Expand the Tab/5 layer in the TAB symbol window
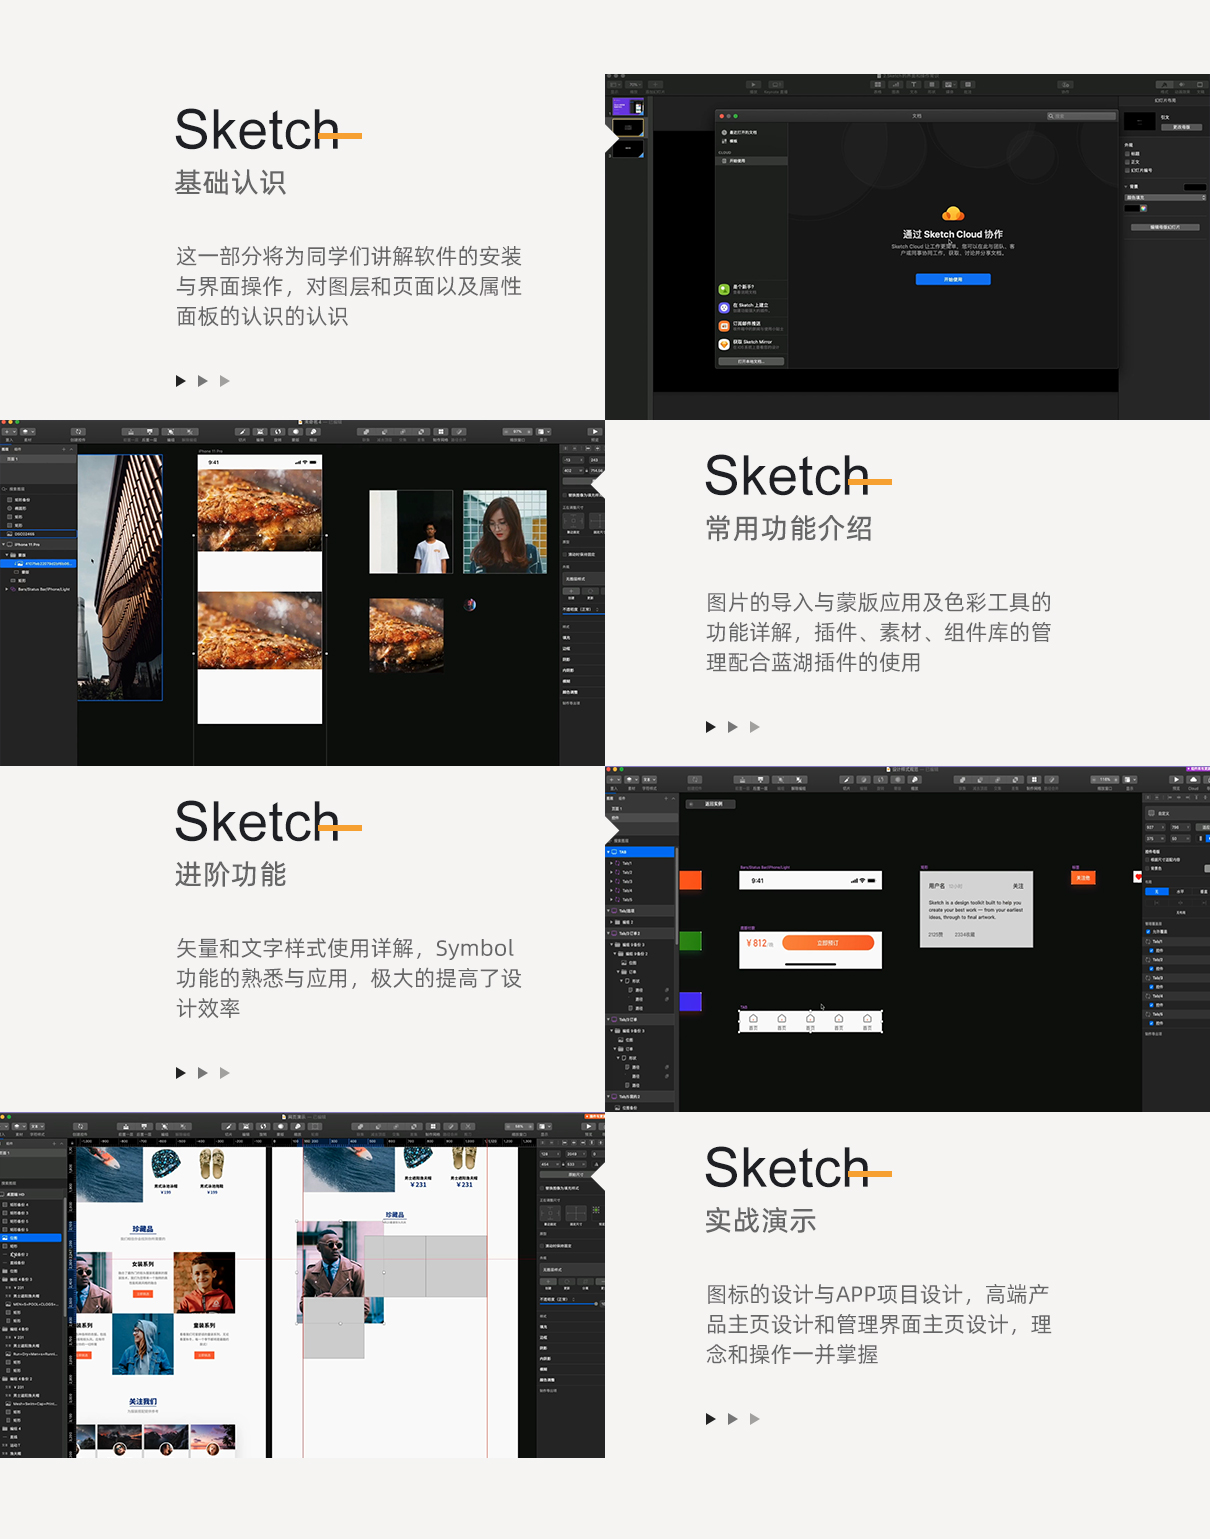Viewport: 1210px width, 1539px height. click(611, 899)
